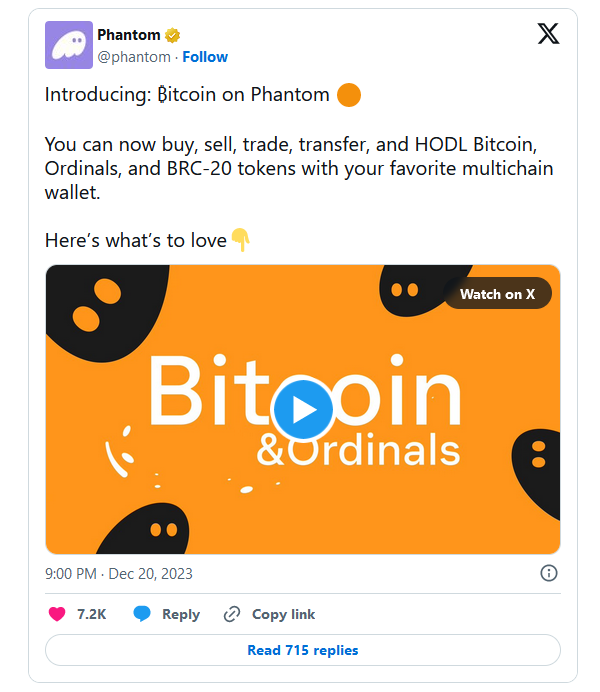Click the gold verified badge

tap(173, 36)
